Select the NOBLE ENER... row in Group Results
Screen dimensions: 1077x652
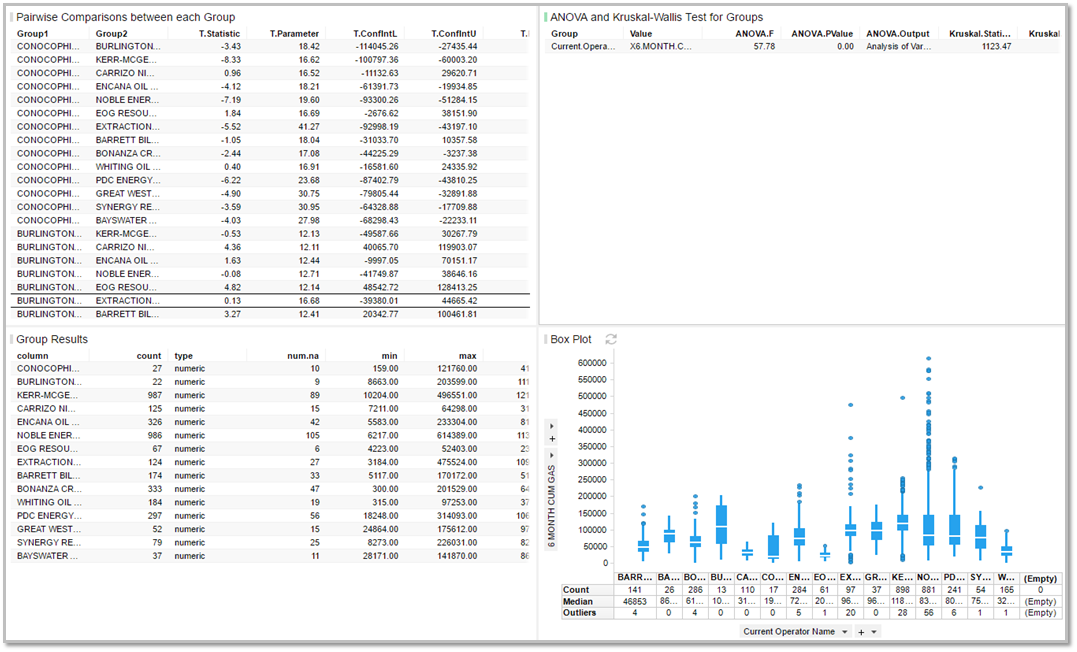click(270, 436)
